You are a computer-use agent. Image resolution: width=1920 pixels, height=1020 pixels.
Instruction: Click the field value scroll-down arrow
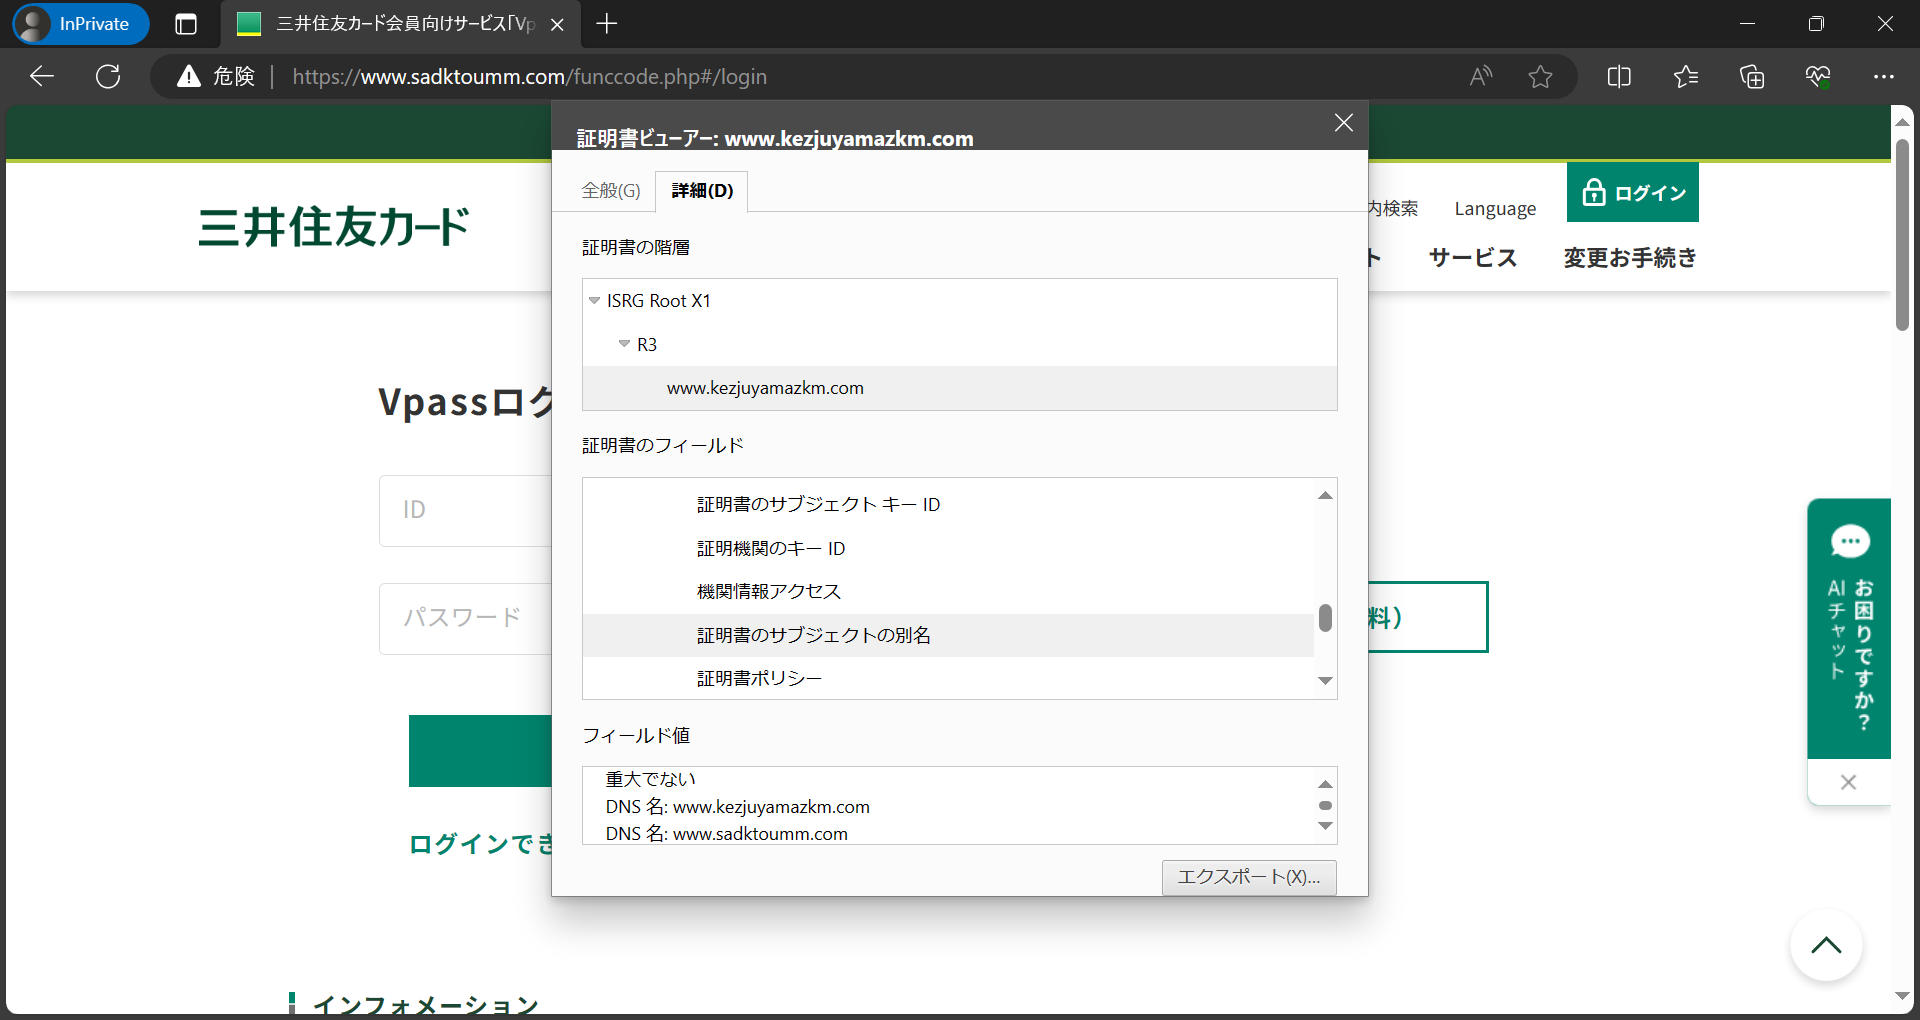tap(1325, 826)
